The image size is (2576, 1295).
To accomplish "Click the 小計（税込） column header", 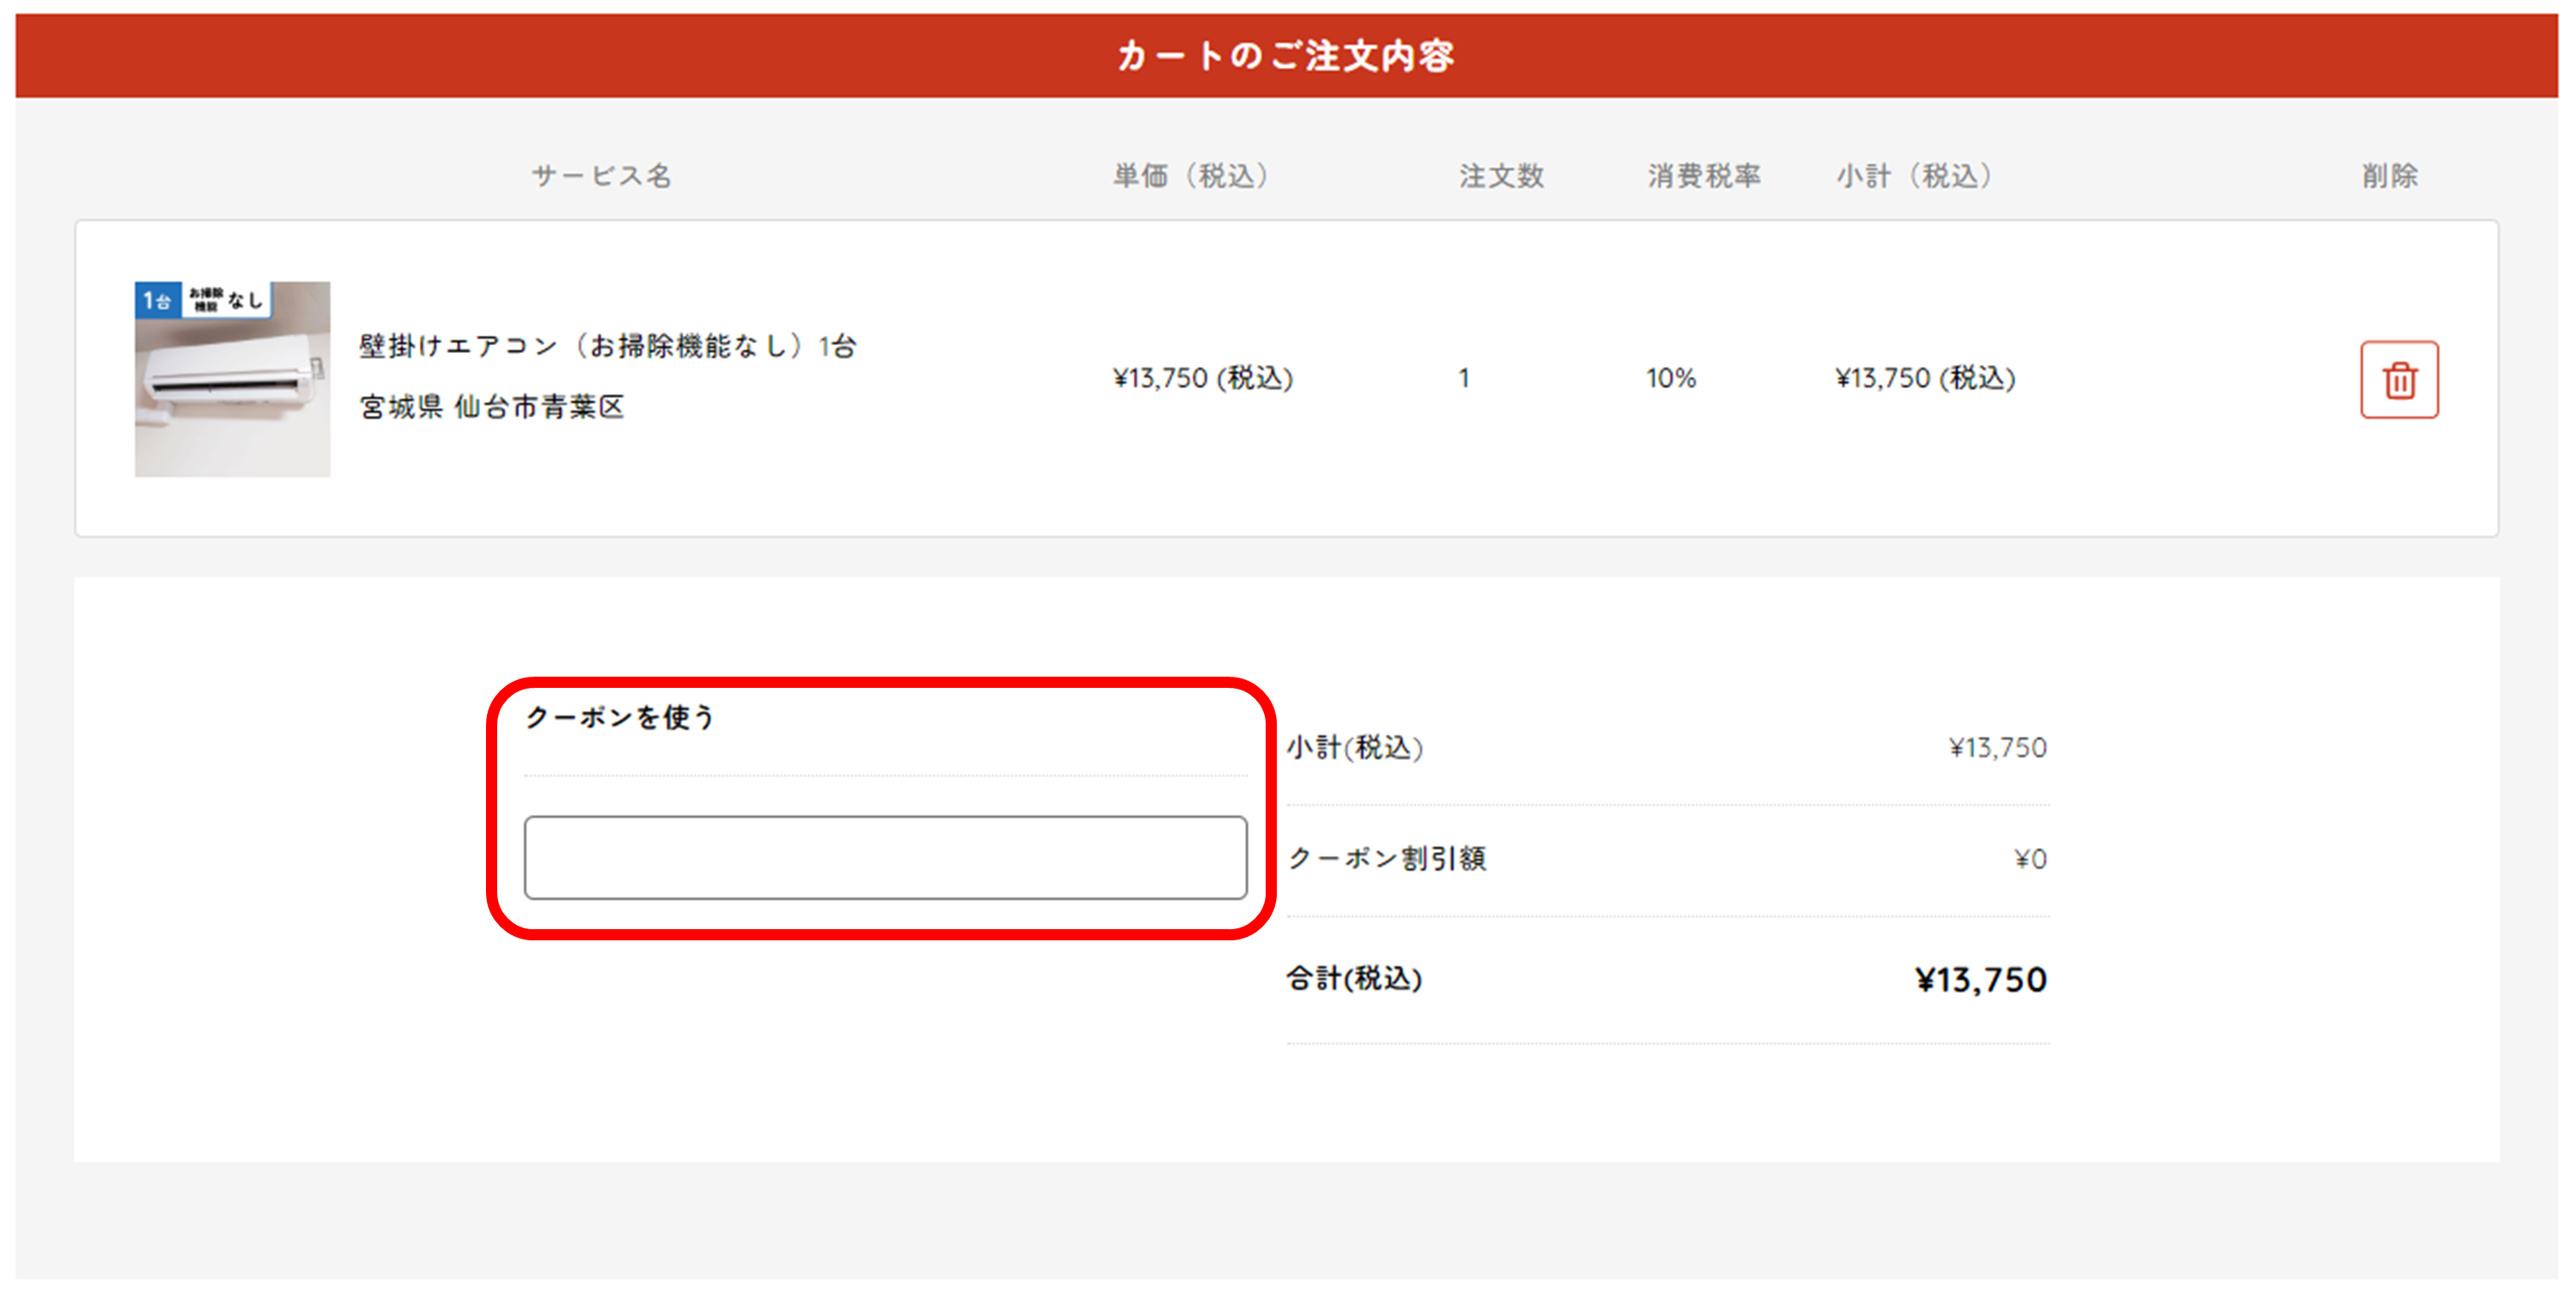I will pos(1915,176).
